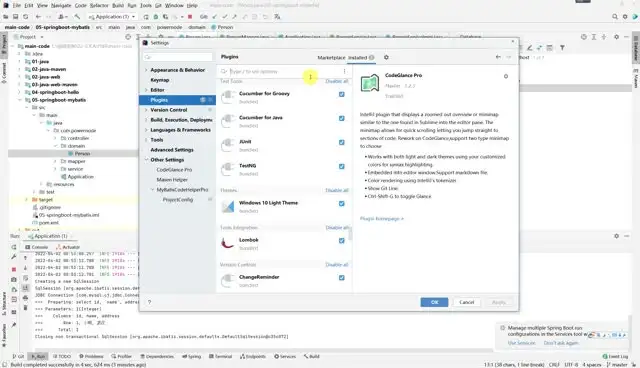The height and width of the screenshot is (368, 640).
Task: Open the File menu
Action: point(17,5)
